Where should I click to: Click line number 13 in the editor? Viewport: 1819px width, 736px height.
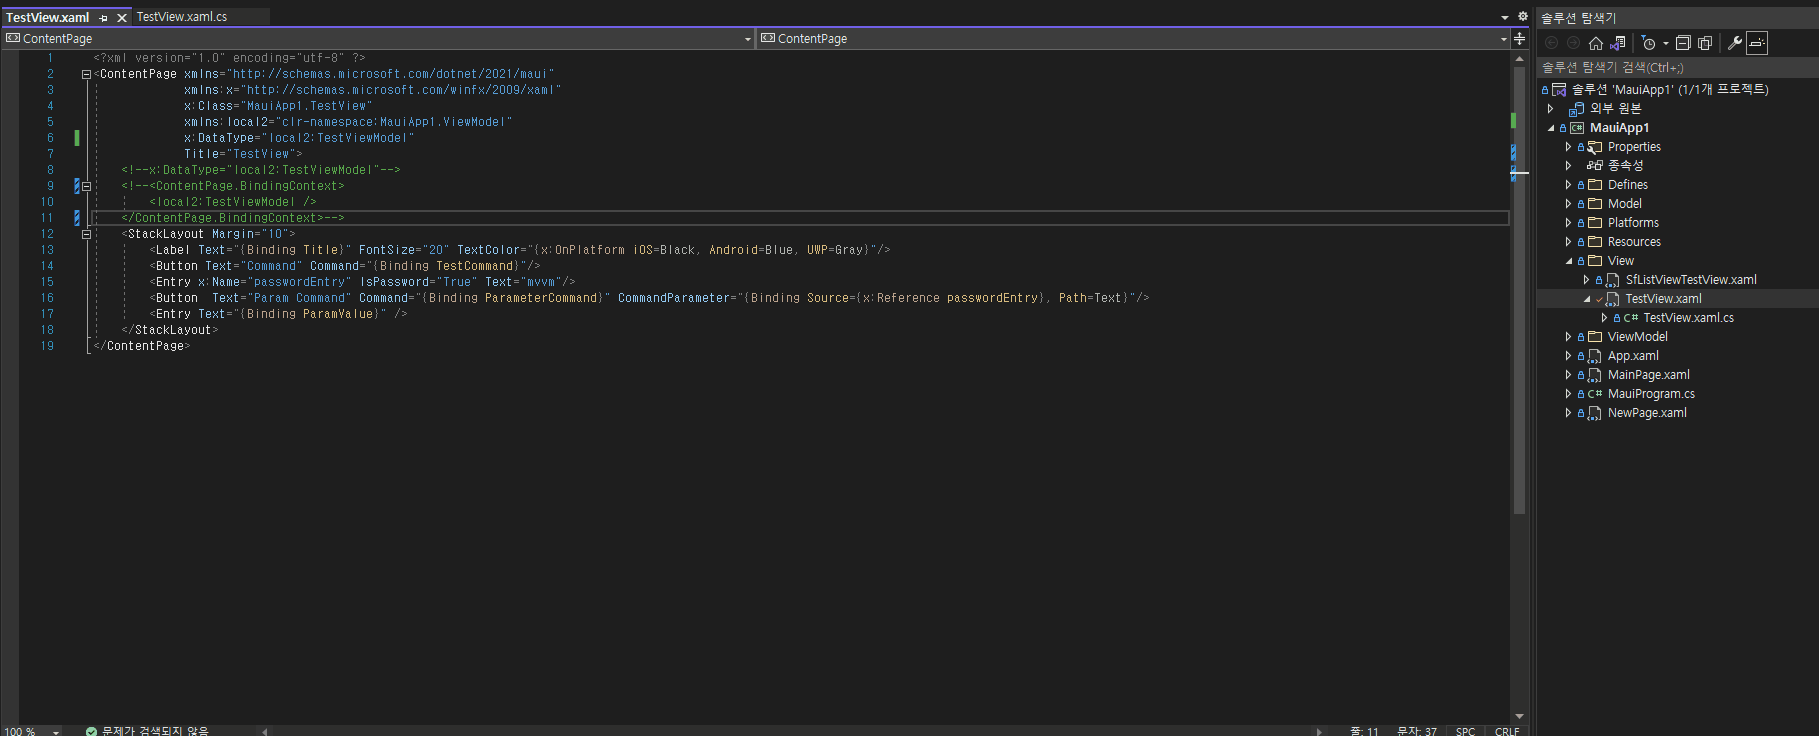47,250
